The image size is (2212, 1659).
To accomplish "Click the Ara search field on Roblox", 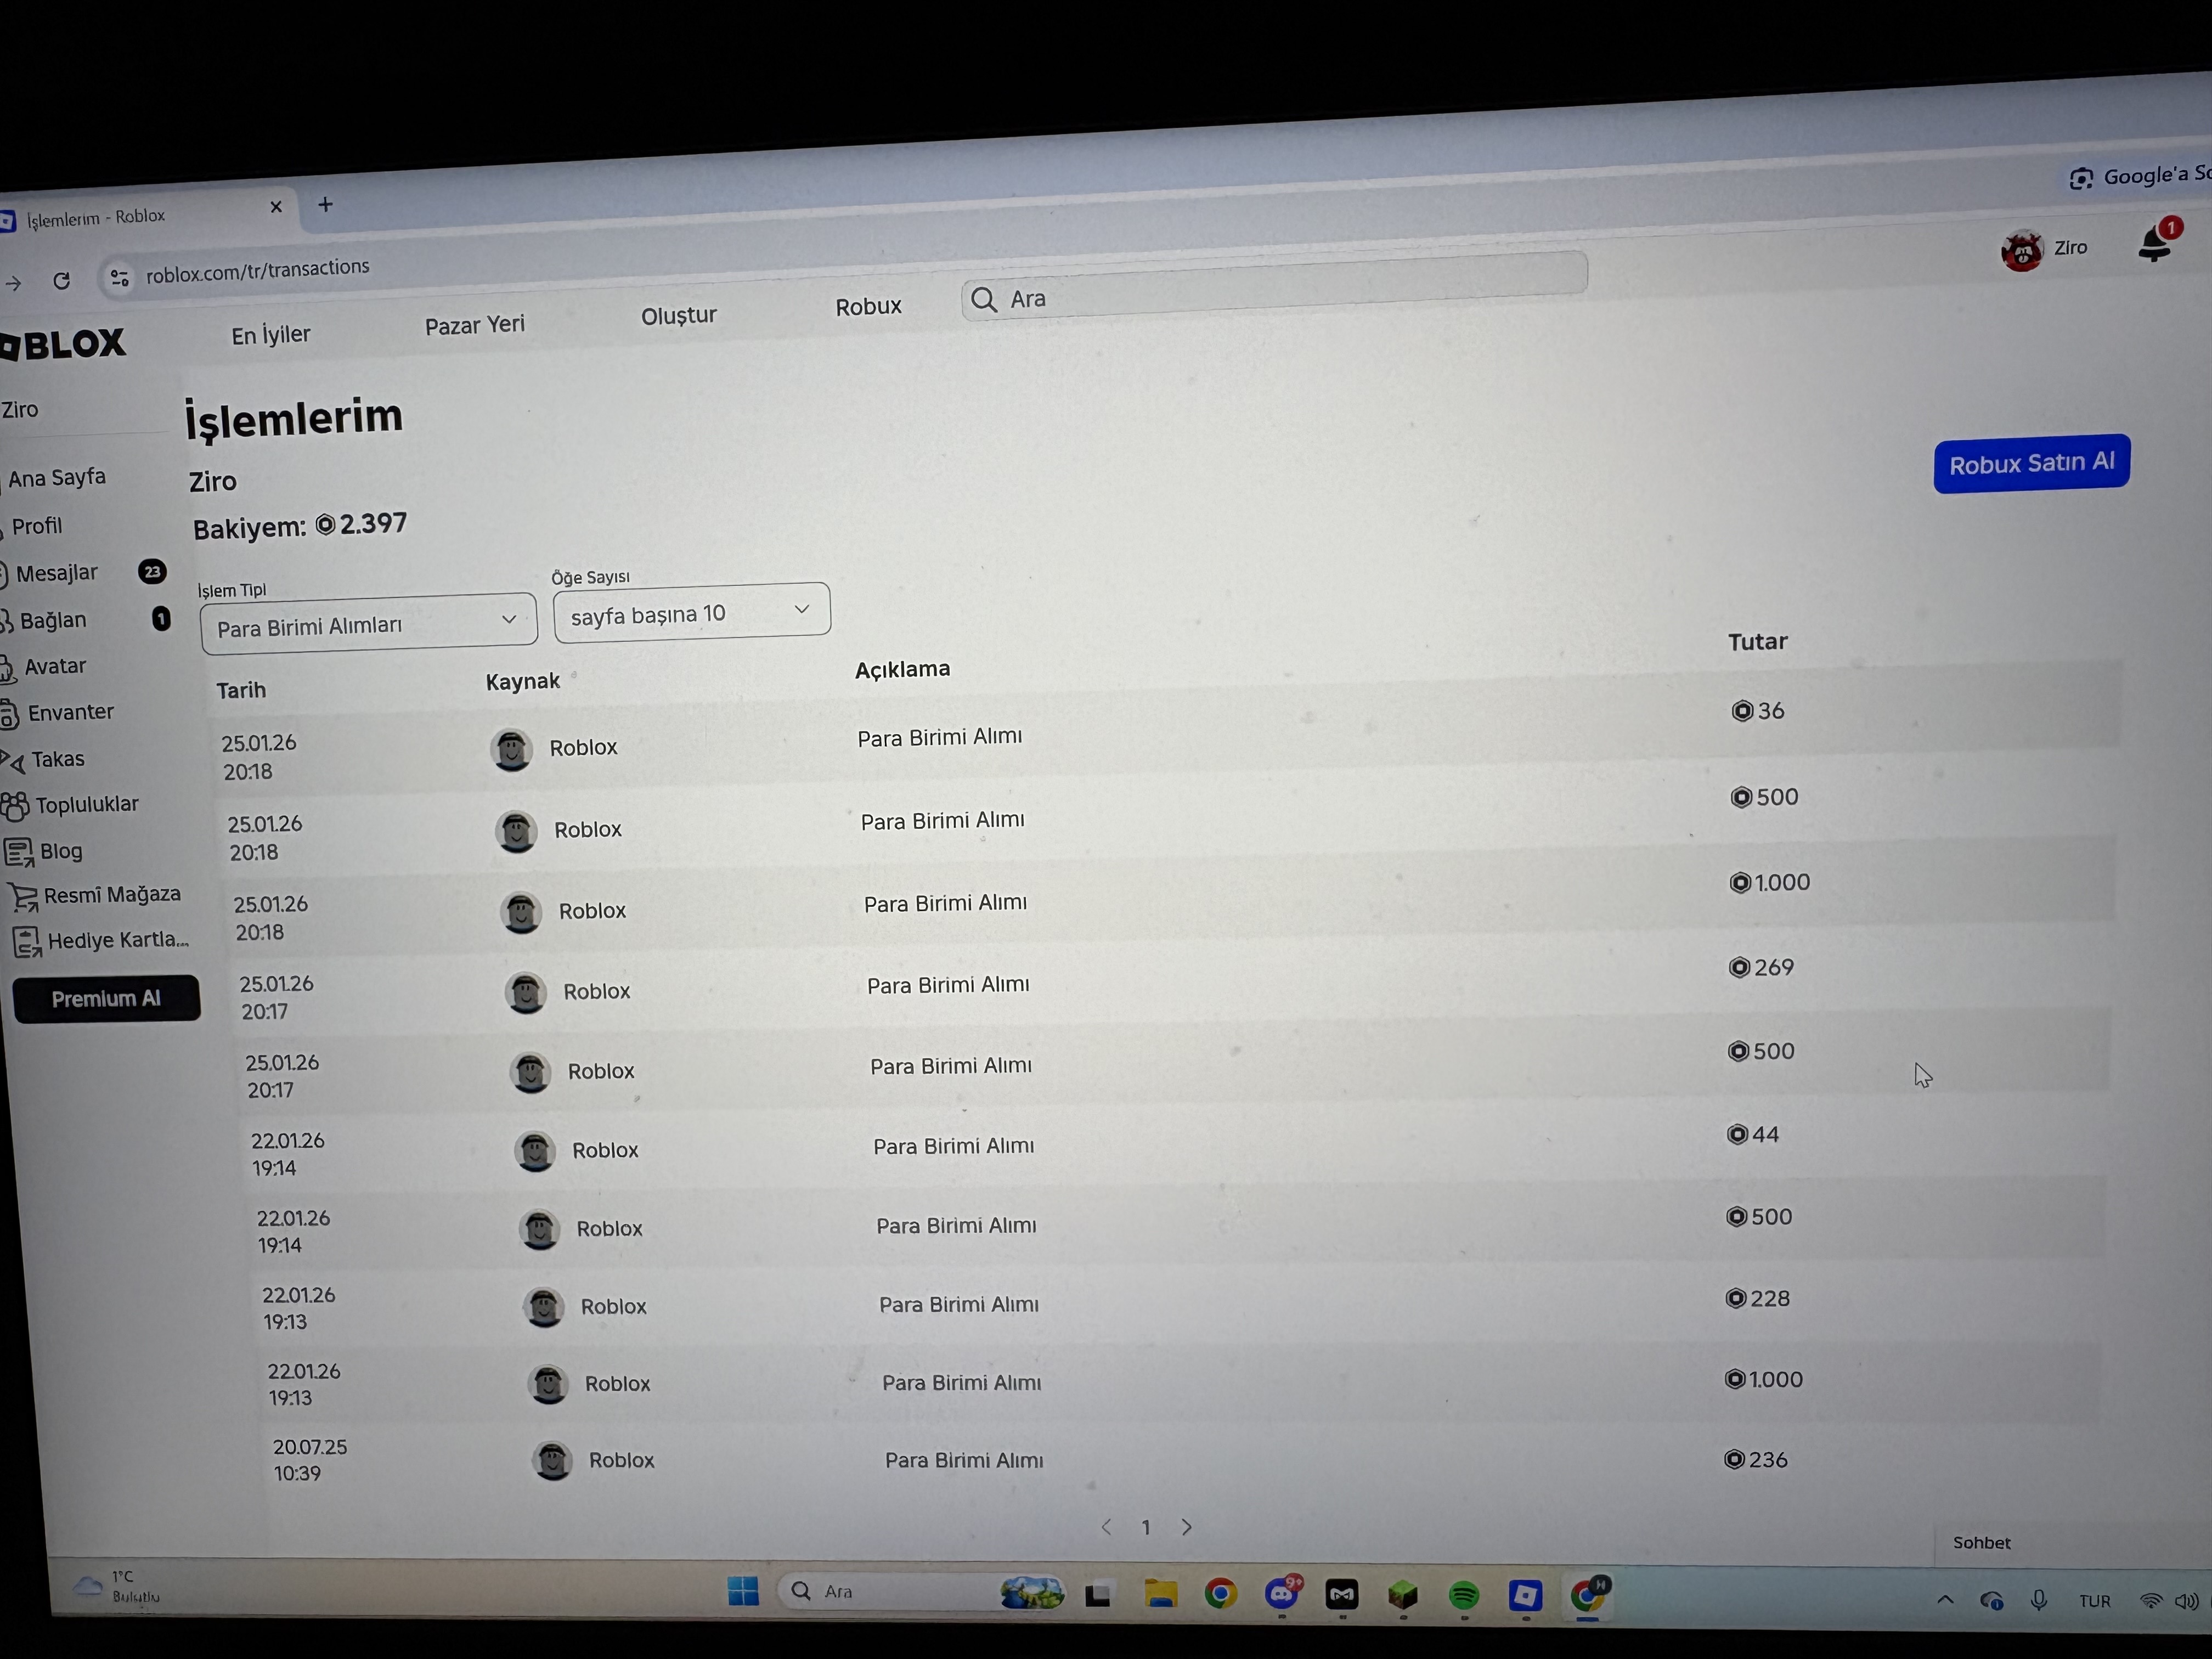I will point(1274,286).
